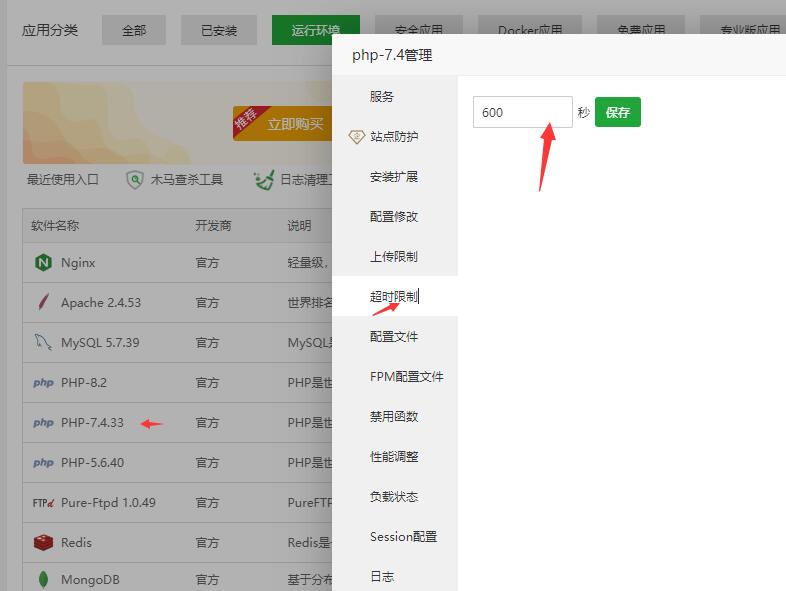The height and width of the screenshot is (591, 786).
Task: Click the 开发商 column header
Action: tap(213, 226)
